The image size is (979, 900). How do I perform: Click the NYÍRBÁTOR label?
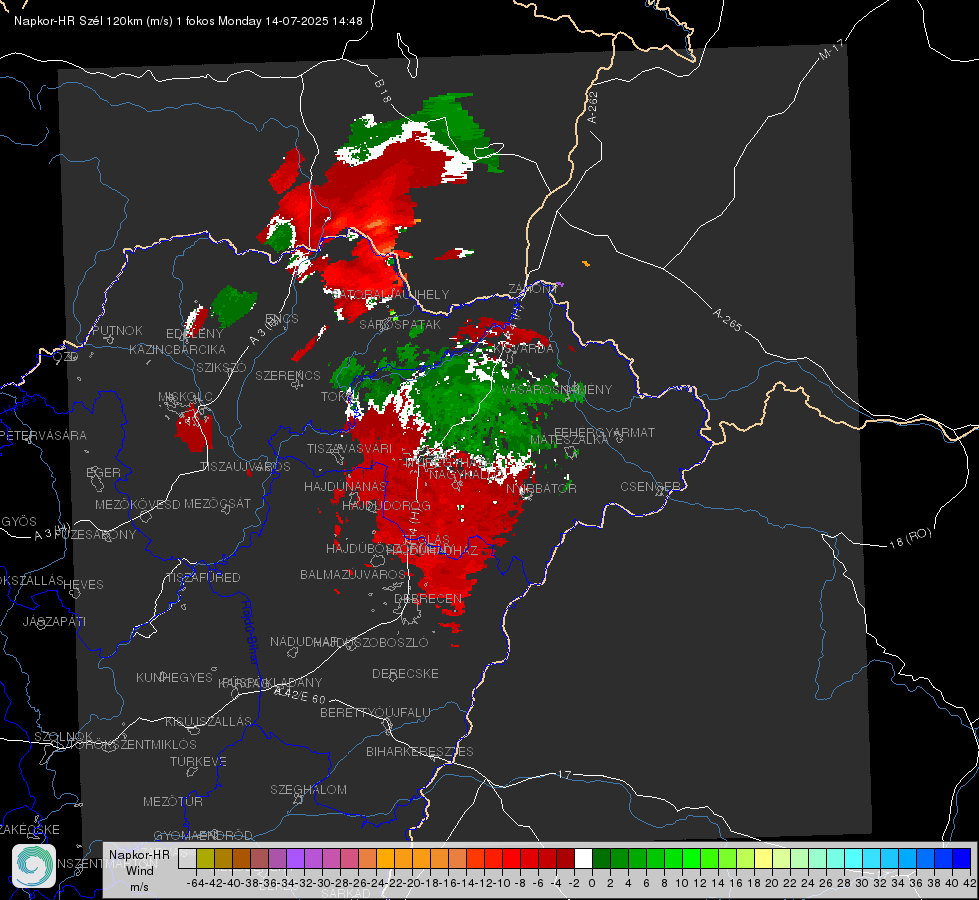pyautogui.click(x=541, y=488)
